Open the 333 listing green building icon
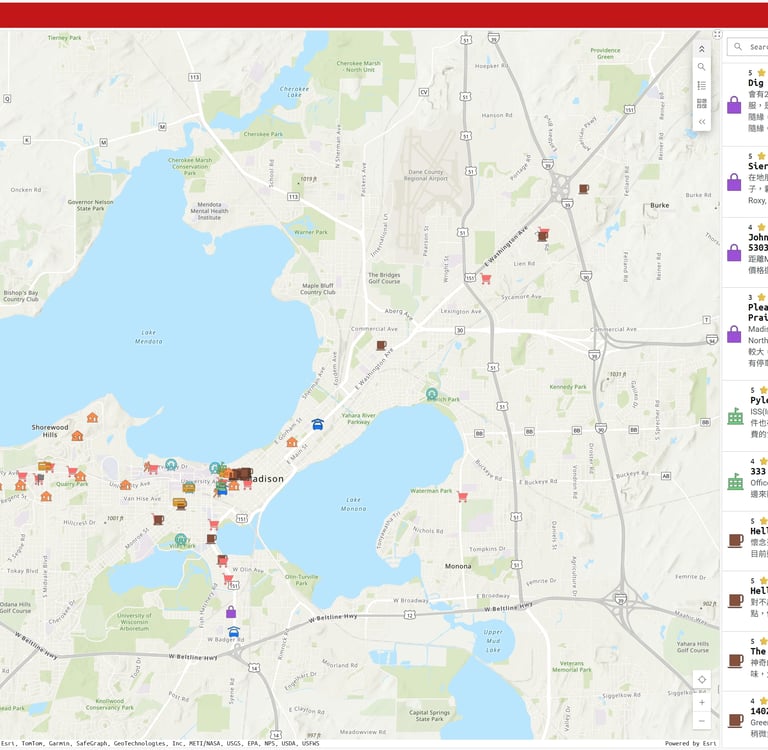 coord(735,481)
